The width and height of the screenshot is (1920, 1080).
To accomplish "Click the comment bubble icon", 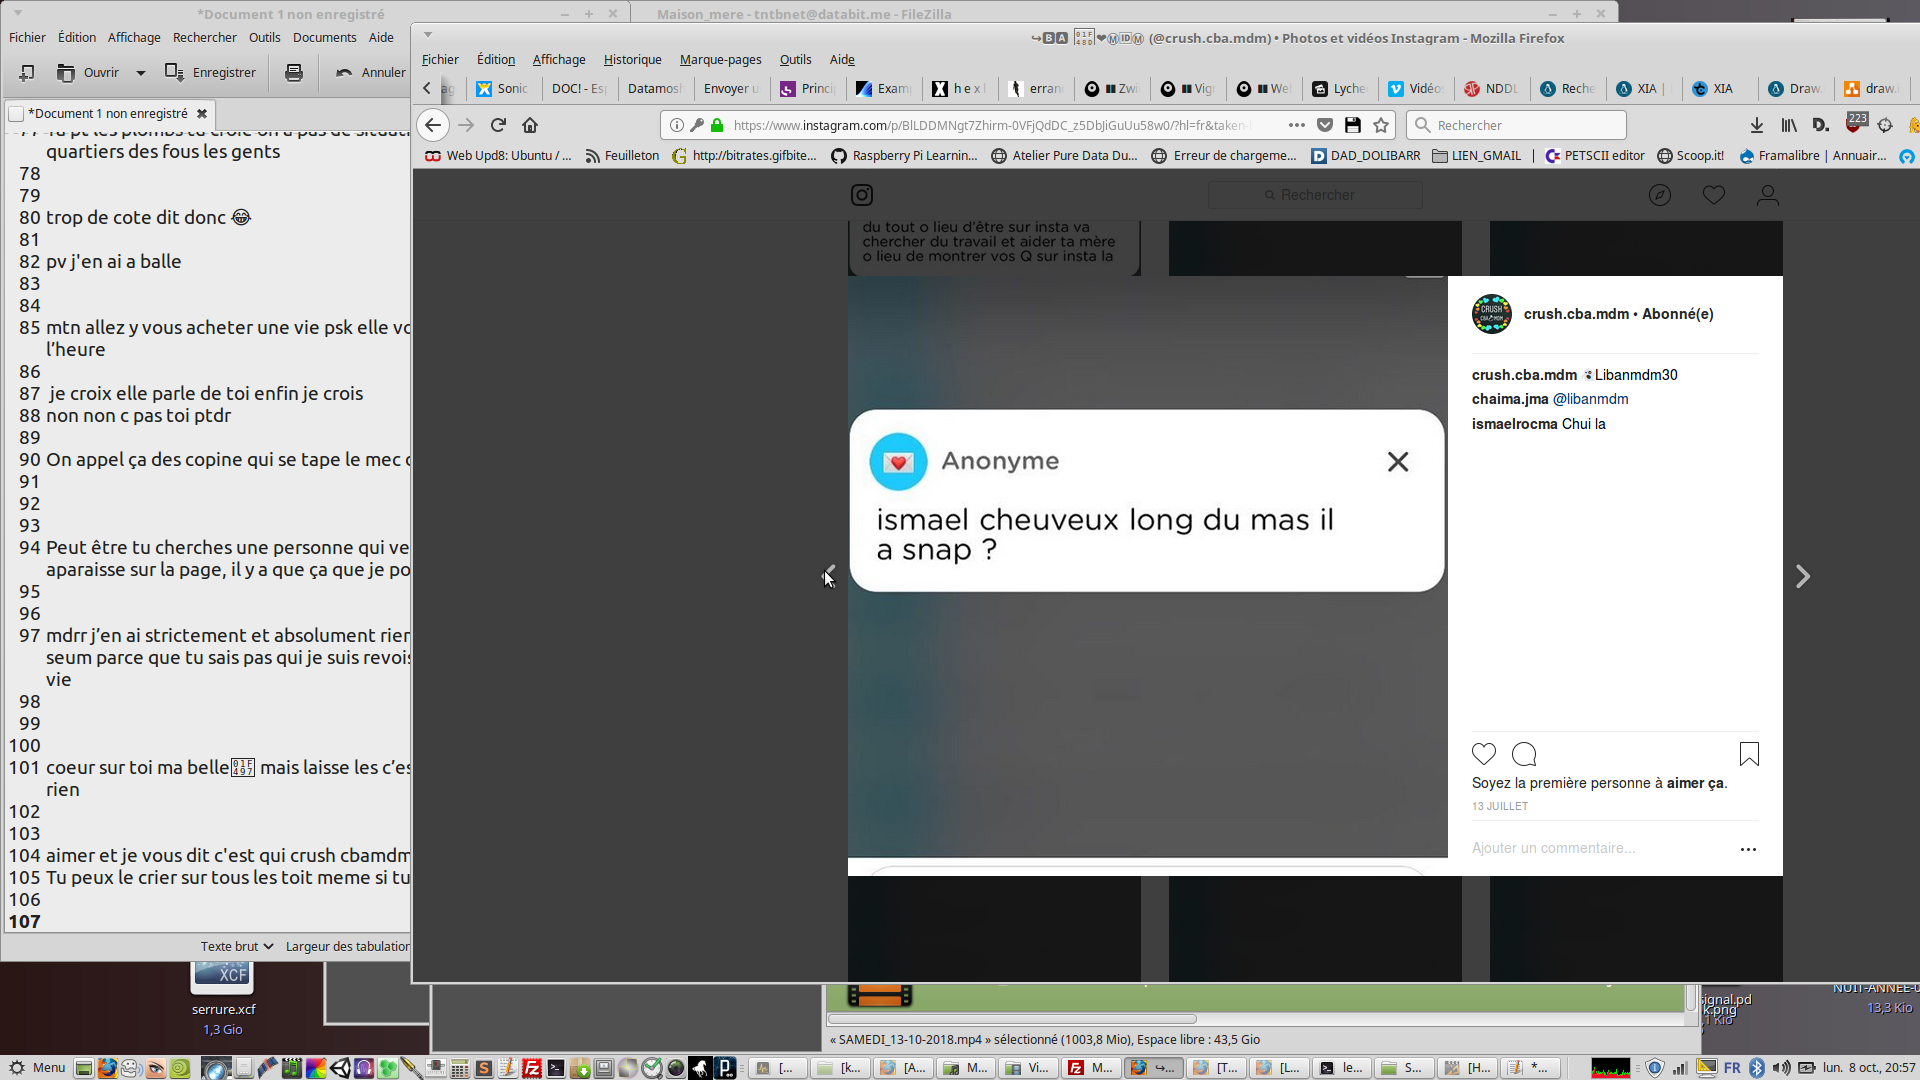I will pyautogui.click(x=1524, y=754).
